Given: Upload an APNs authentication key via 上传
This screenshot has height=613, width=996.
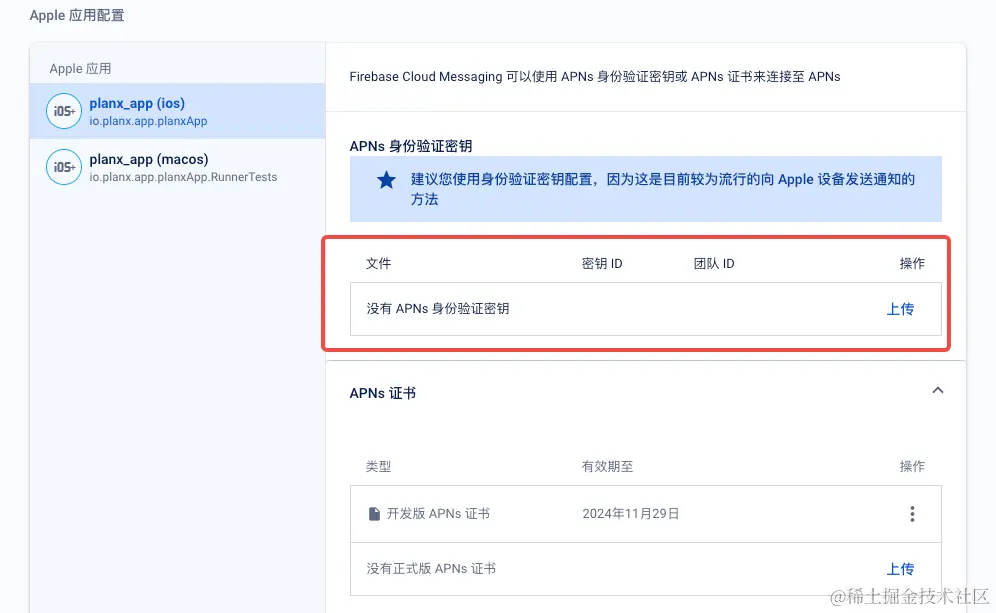Looking at the screenshot, I should tap(900, 309).
